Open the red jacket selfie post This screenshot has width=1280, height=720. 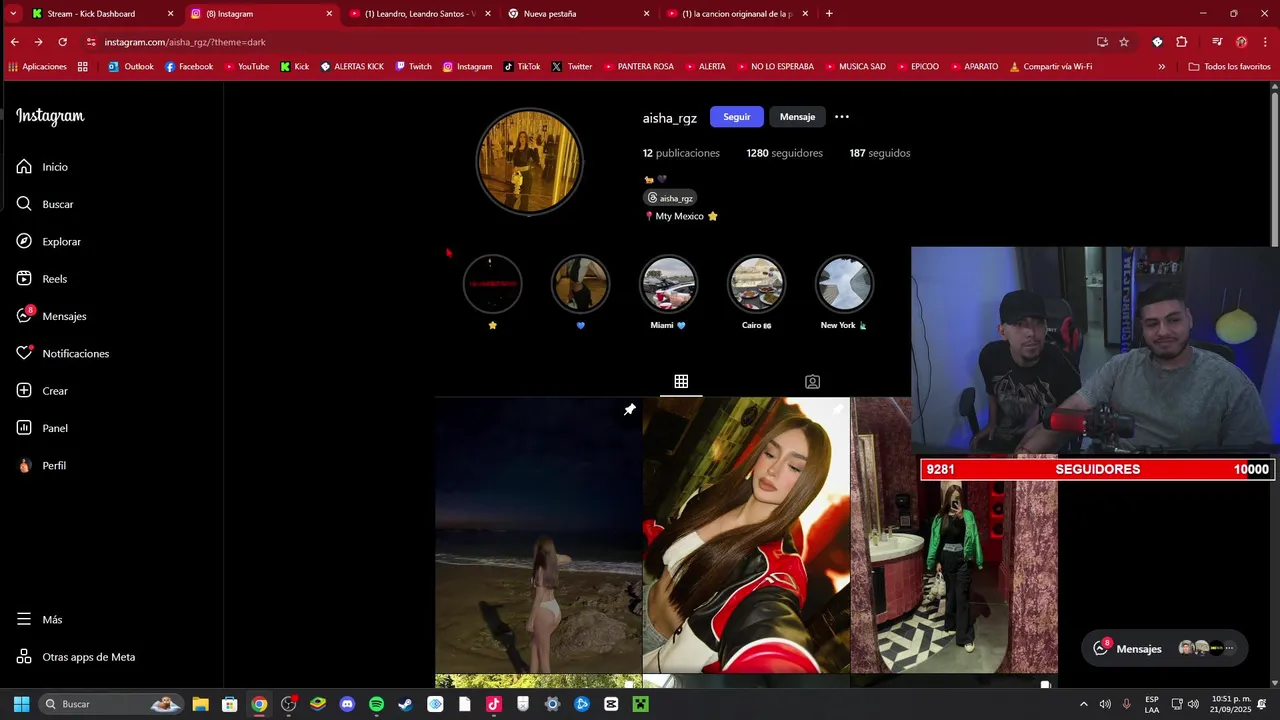pyautogui.click(x=746, y=536)
